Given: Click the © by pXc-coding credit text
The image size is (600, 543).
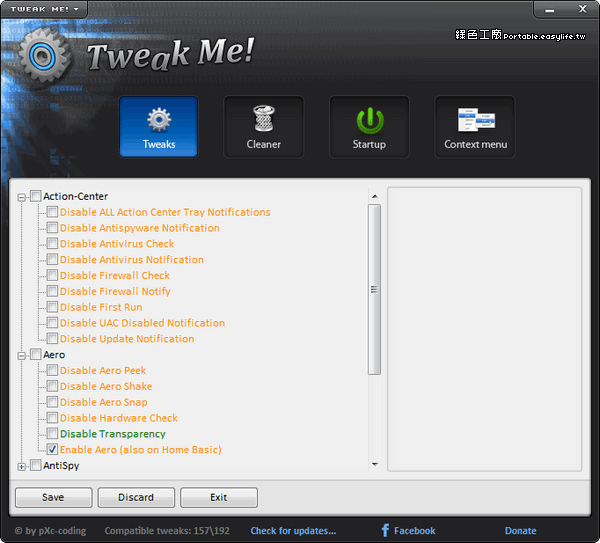Looking at the screenshot, I should 50,531.
